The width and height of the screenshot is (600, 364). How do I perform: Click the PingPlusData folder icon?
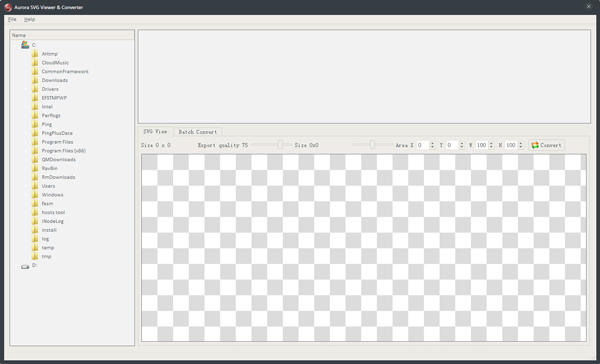[x=35, y=133]
